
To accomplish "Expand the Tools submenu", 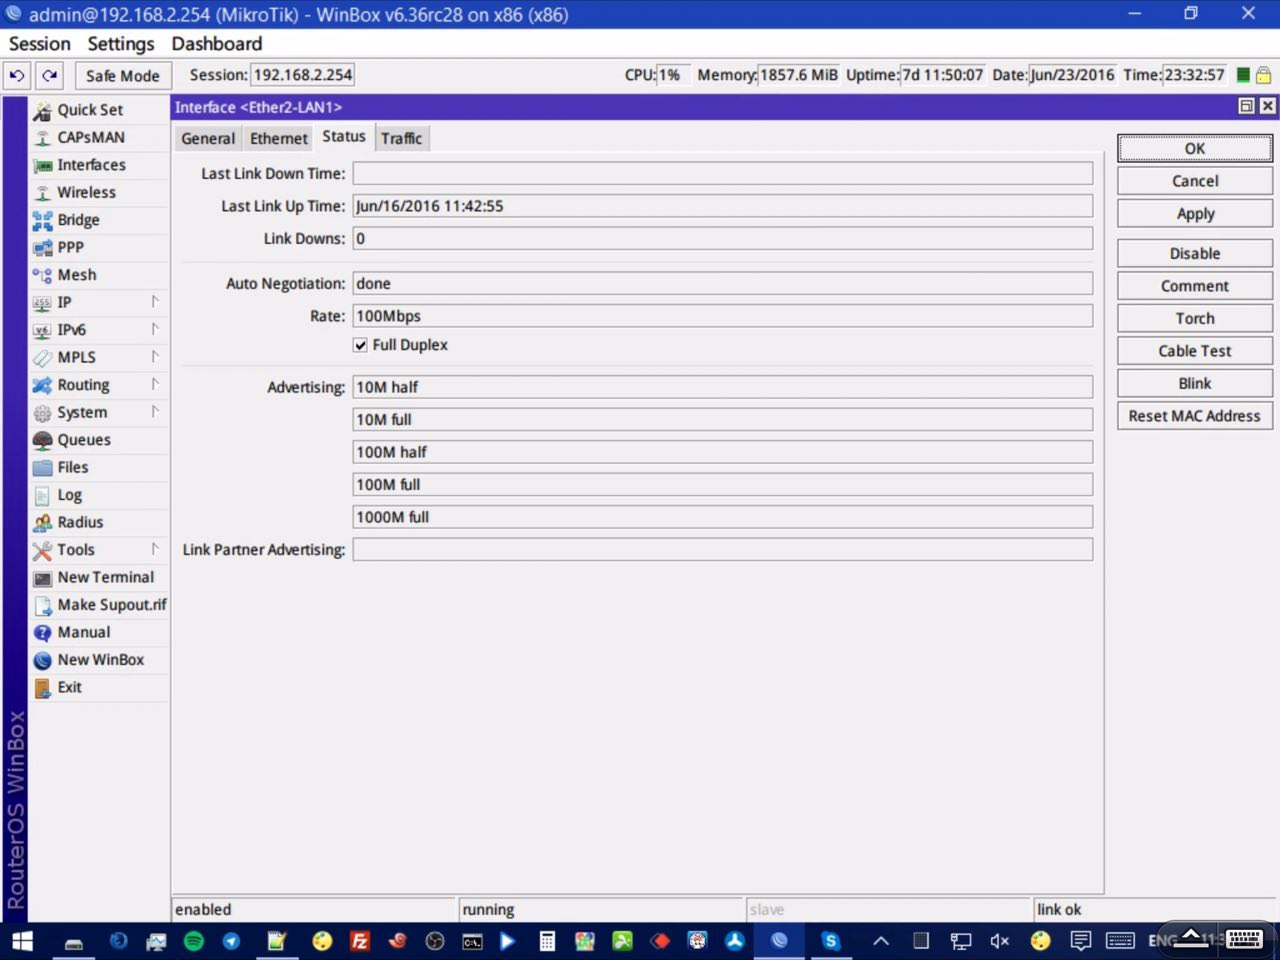I will [155, 549].
